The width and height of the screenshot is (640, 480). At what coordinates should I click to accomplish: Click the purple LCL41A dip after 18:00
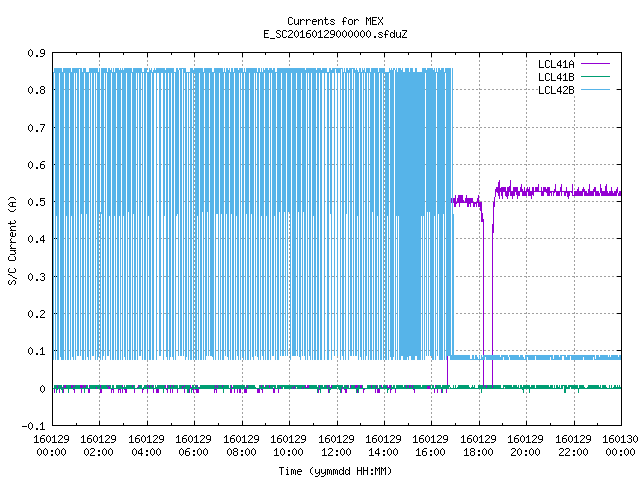coord(488,294)
